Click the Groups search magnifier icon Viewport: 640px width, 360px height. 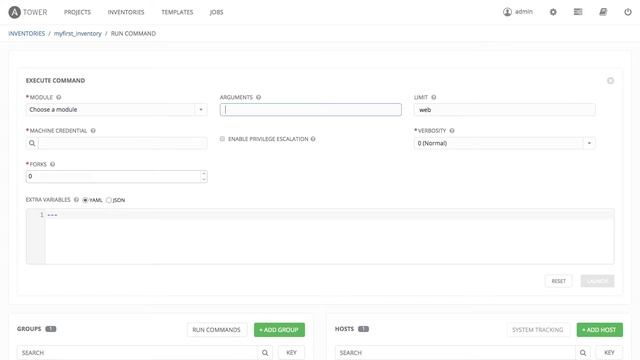pyautogui.click(x=265, y=353)
